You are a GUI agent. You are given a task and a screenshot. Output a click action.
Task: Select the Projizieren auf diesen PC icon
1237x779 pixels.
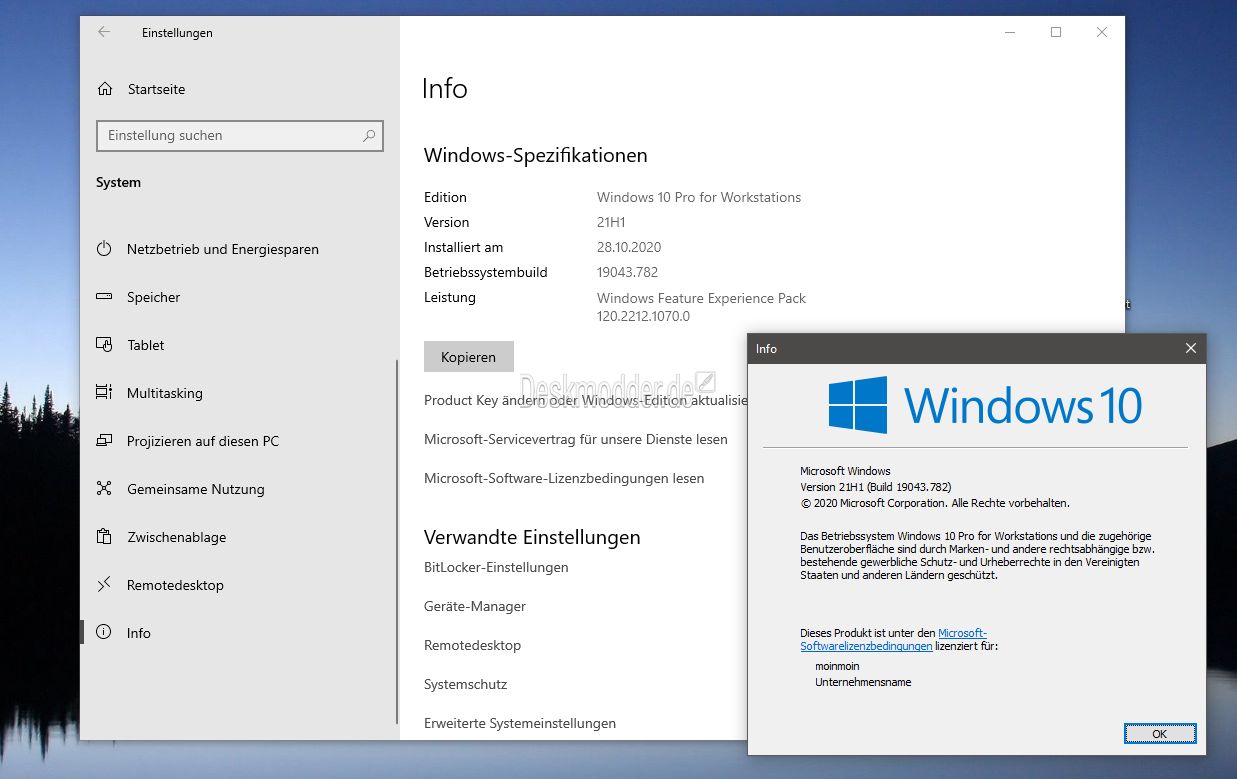[104, 441]
